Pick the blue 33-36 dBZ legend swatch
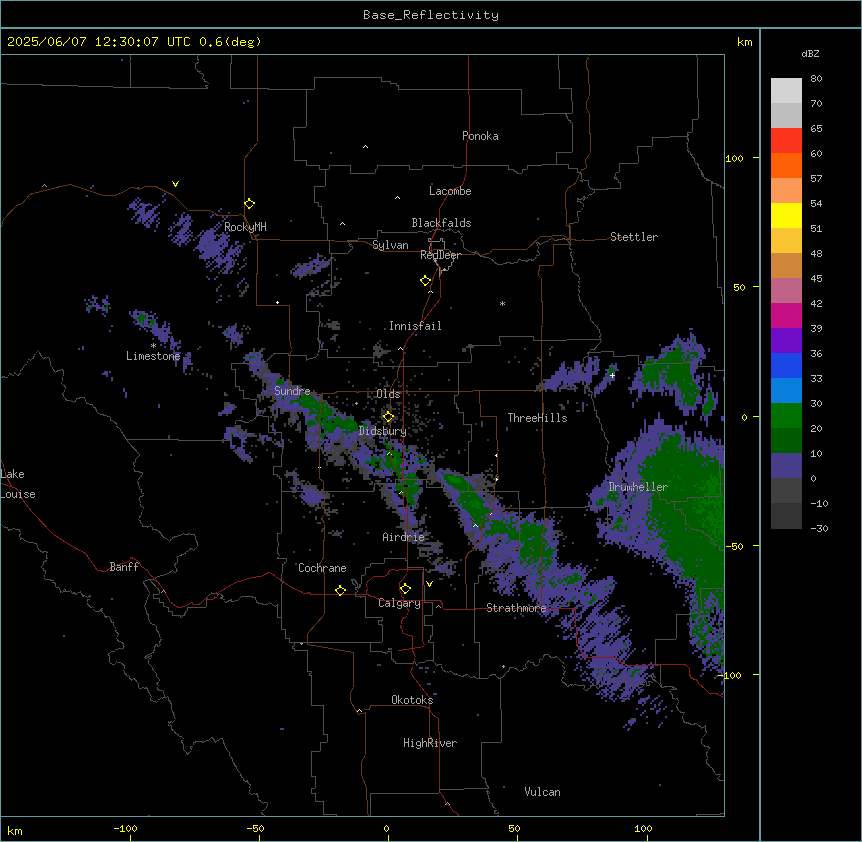 (x=786, y=365)
